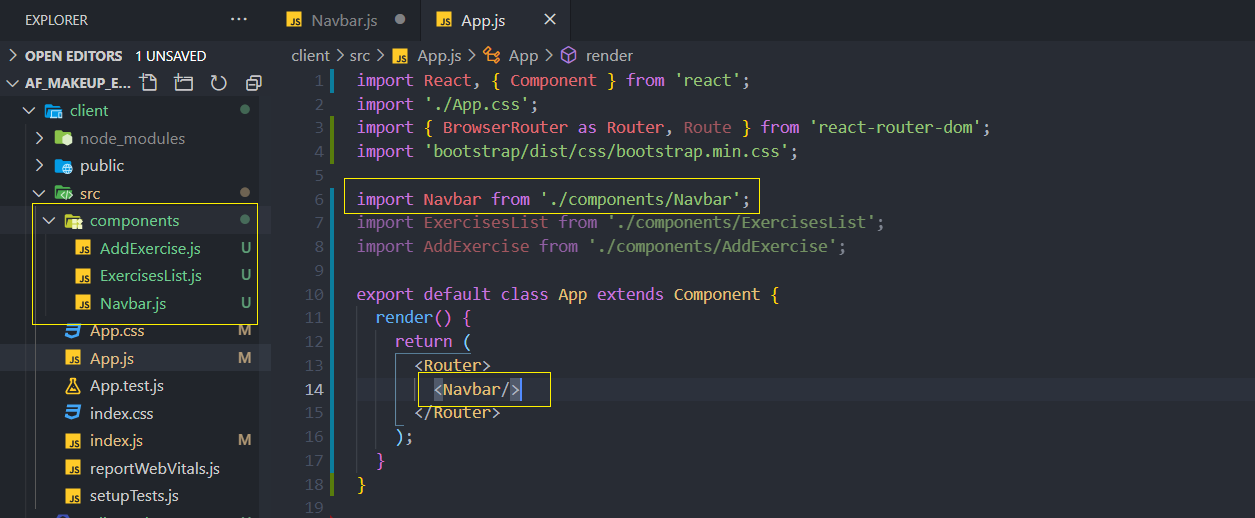The image size is (1255, 518).
Task: Select App.css in the file tree
Action: click(x=117, y=330)
